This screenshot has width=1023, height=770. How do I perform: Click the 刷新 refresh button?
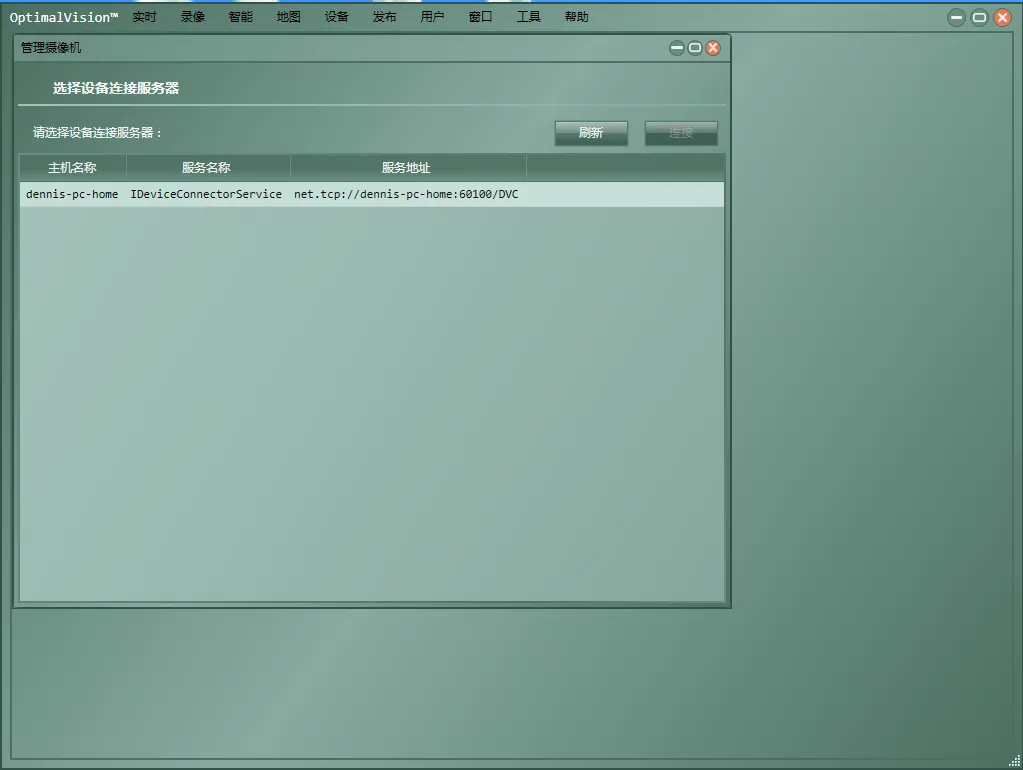tap(591, 133)
